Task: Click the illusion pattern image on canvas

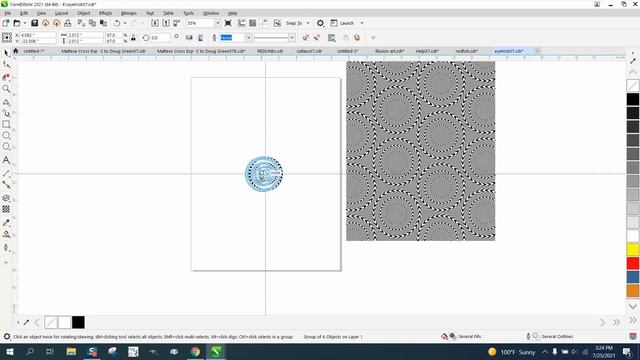Action: 420,151
